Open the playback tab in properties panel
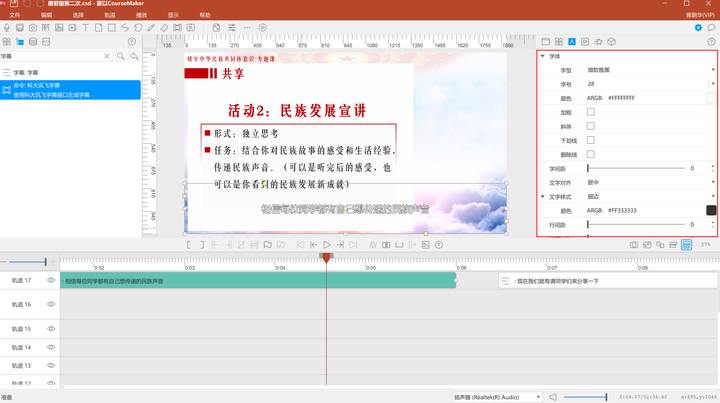720x403 pixels. coord(585,42)
